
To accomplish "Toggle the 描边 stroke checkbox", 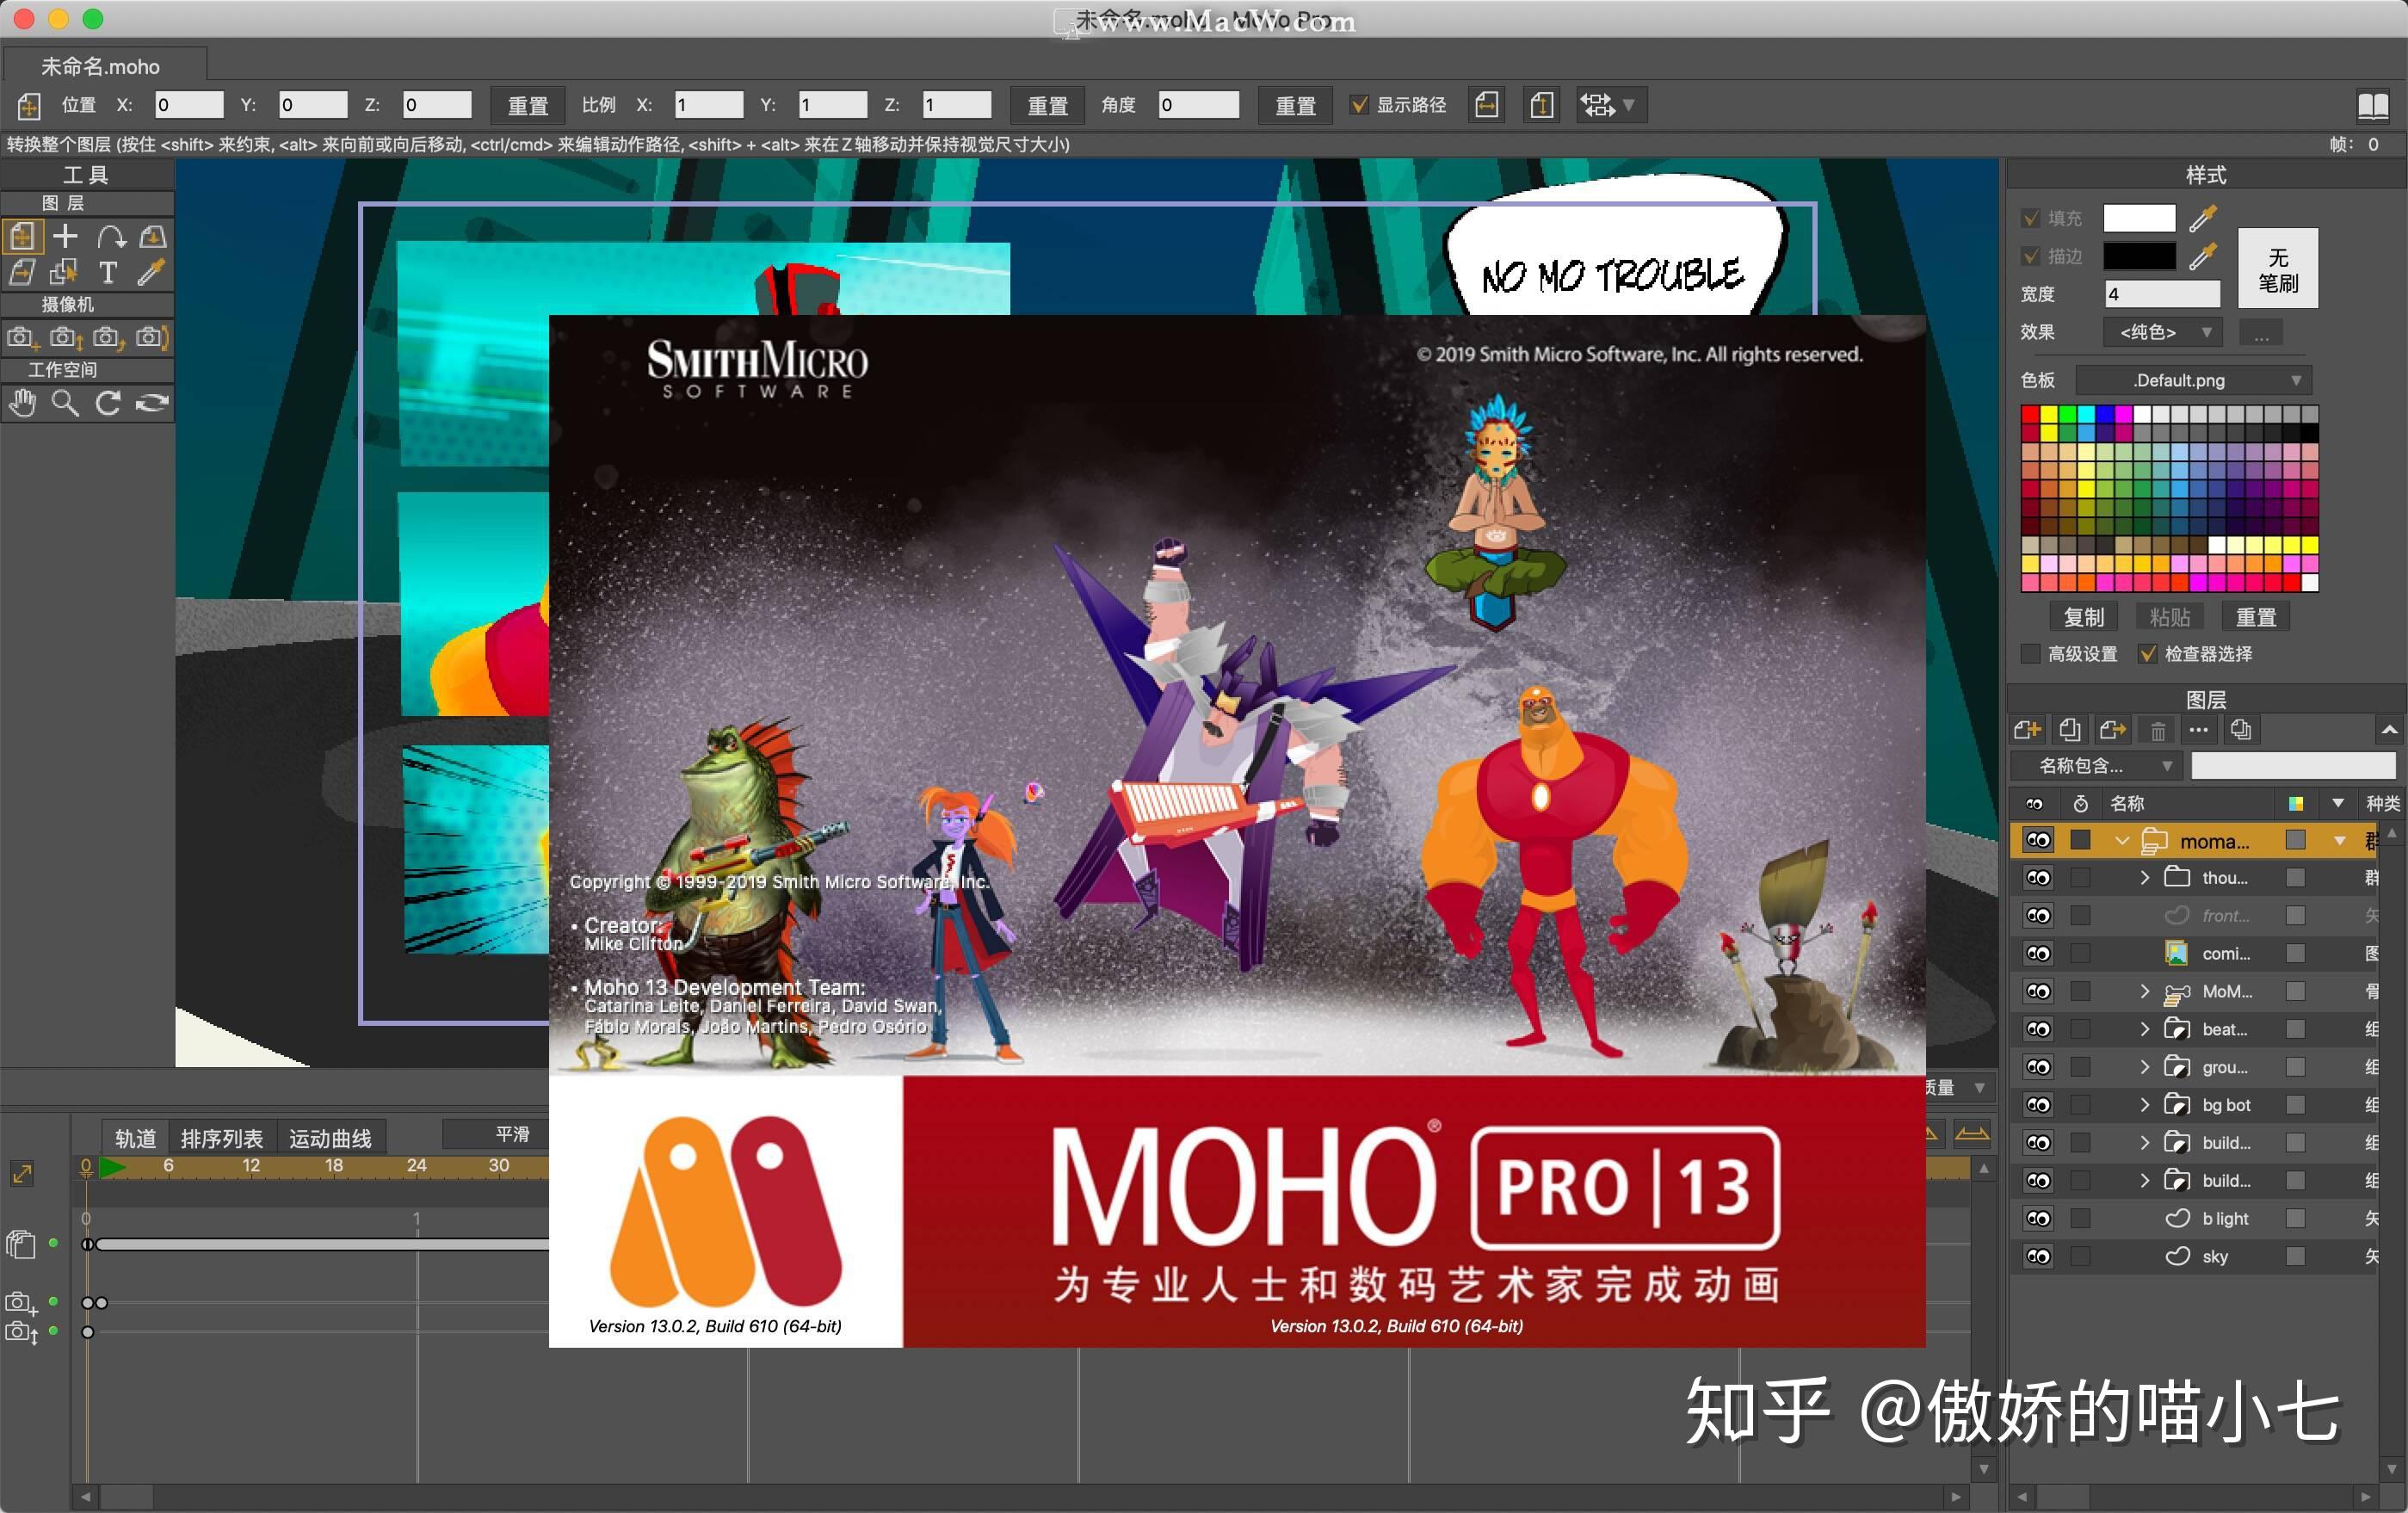I will (2031, 256).
